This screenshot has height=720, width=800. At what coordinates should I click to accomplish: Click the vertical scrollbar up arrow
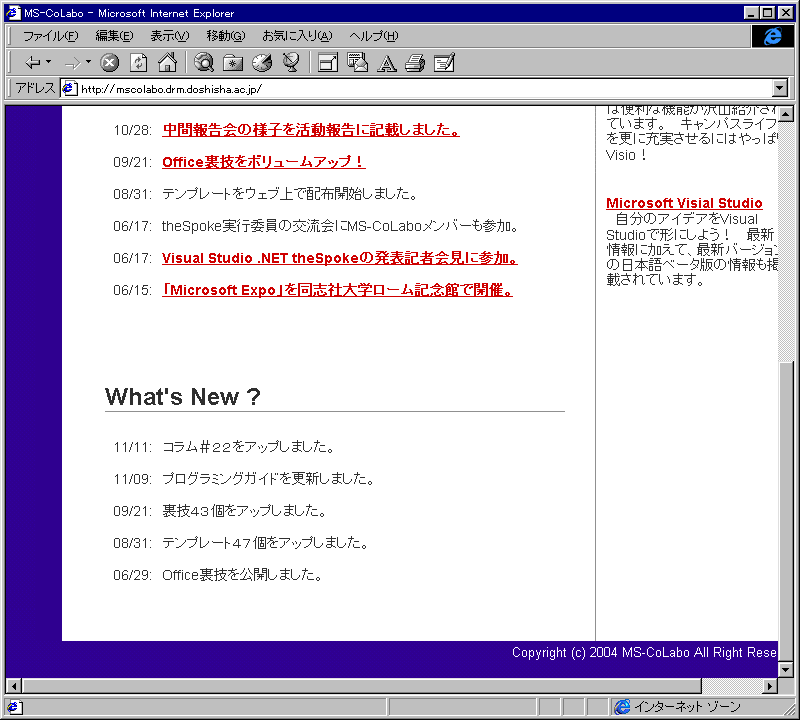tap(786, 114)
